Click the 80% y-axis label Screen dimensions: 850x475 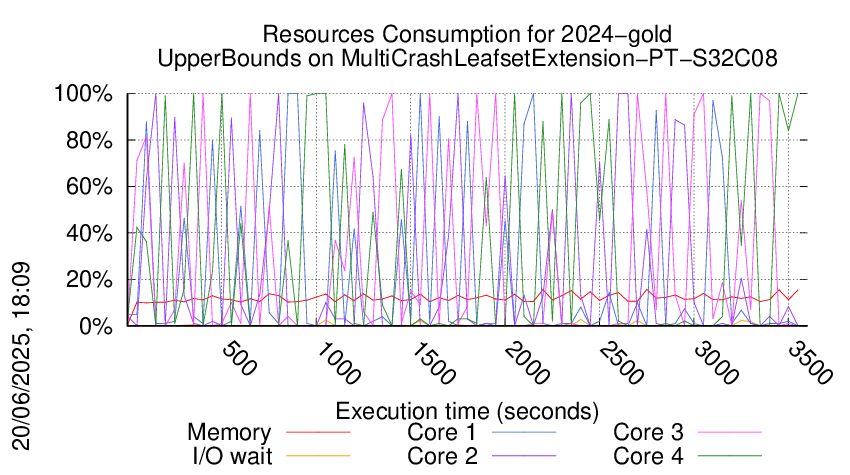tap(89, 140)
